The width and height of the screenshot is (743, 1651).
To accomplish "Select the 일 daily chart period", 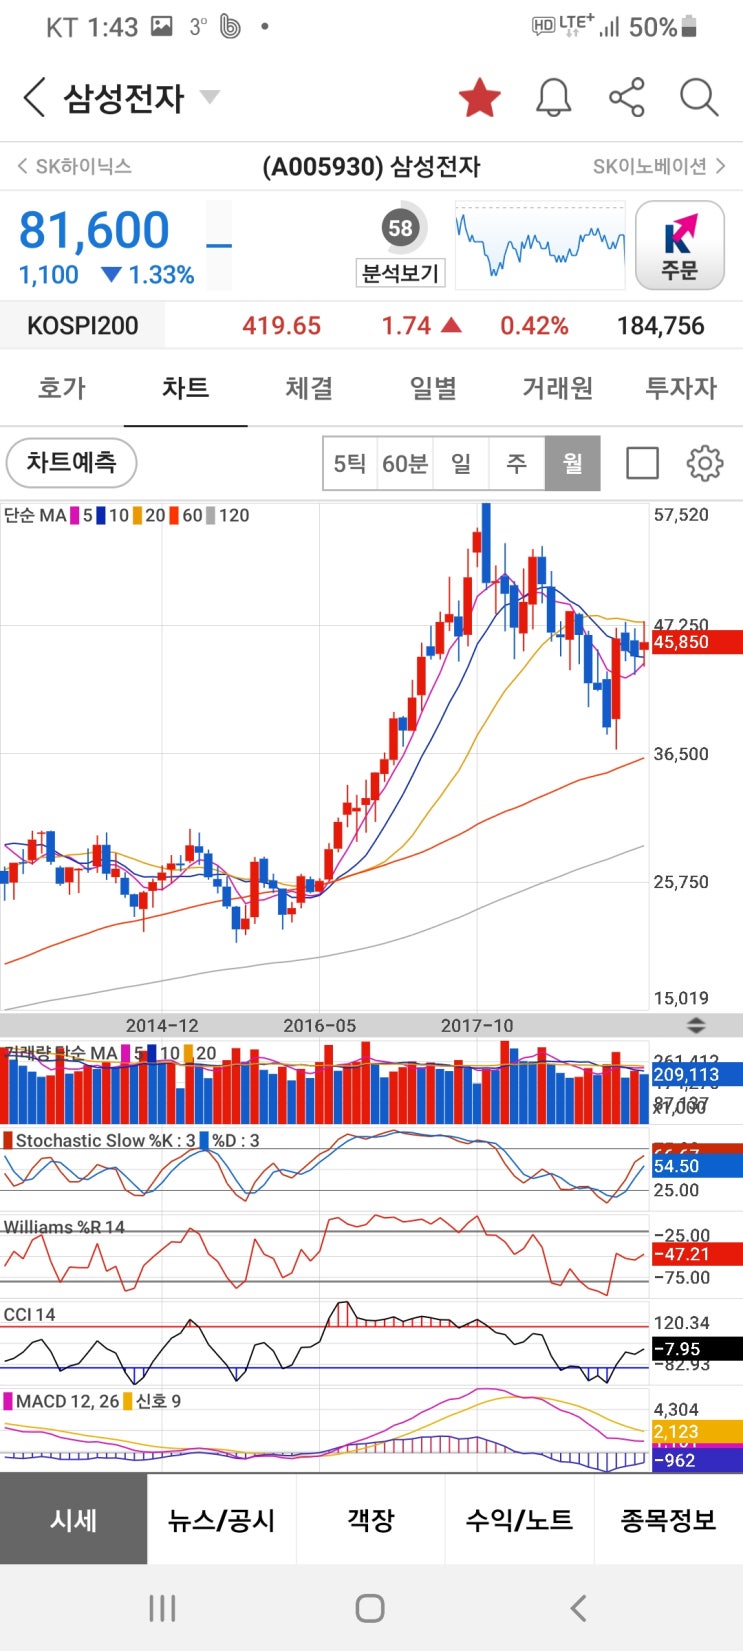I will pyautogui.click(x=461, y=463).
